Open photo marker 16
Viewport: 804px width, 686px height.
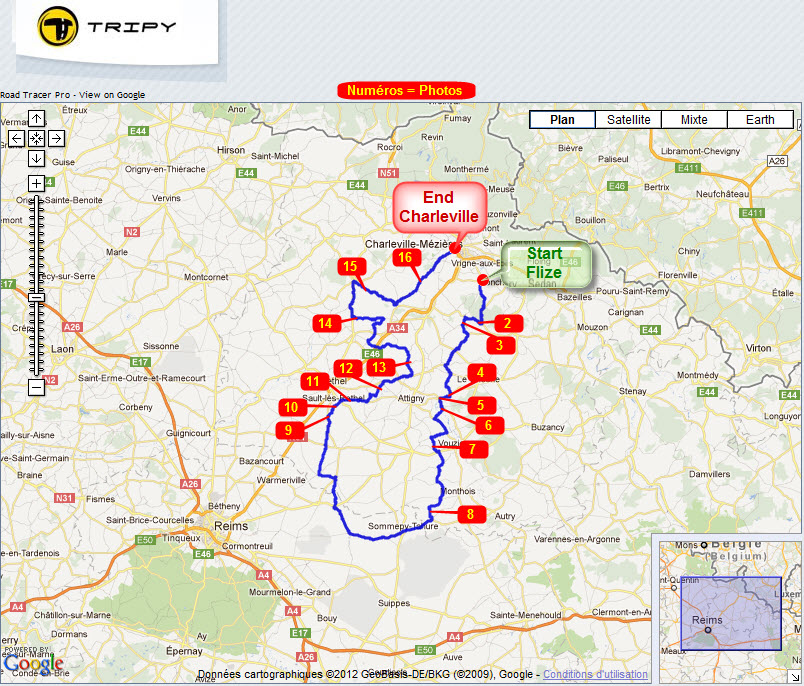coord(406,257)
